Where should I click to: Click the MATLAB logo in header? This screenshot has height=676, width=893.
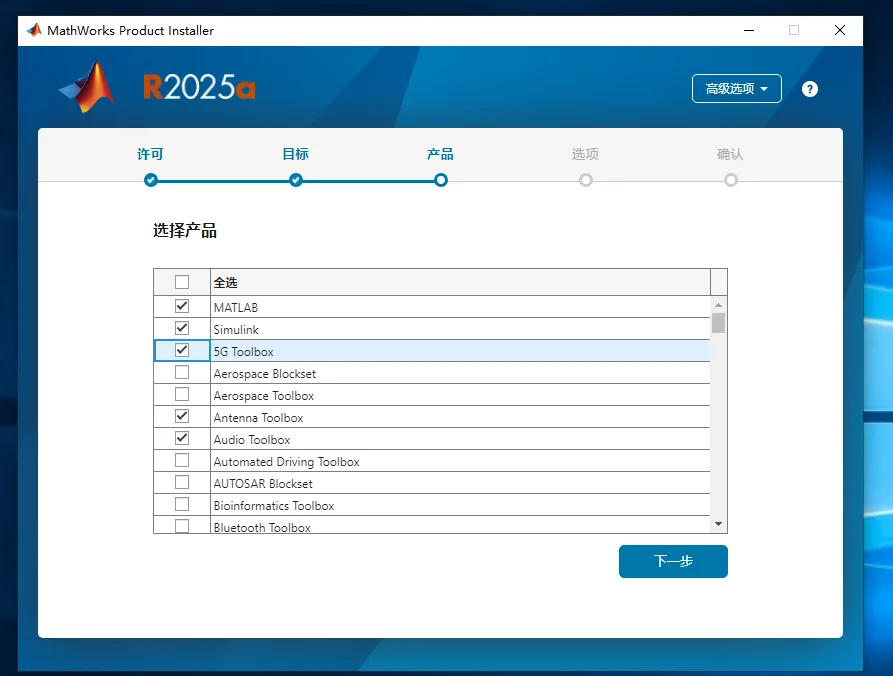click(x=87, y=88)
